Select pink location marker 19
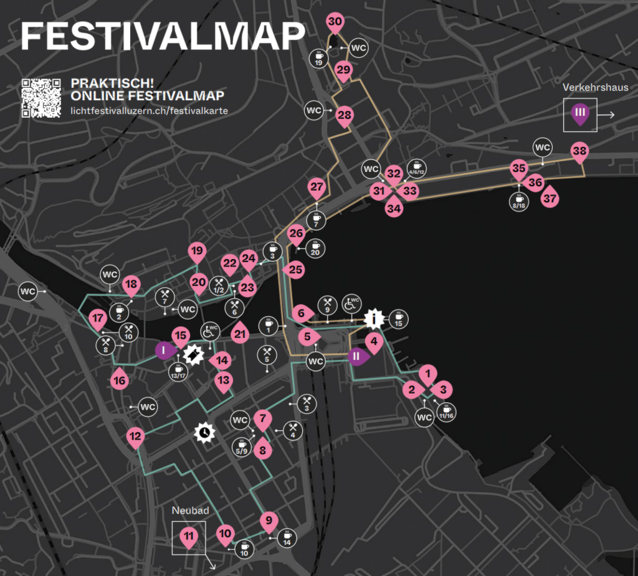 coord(197,252)
